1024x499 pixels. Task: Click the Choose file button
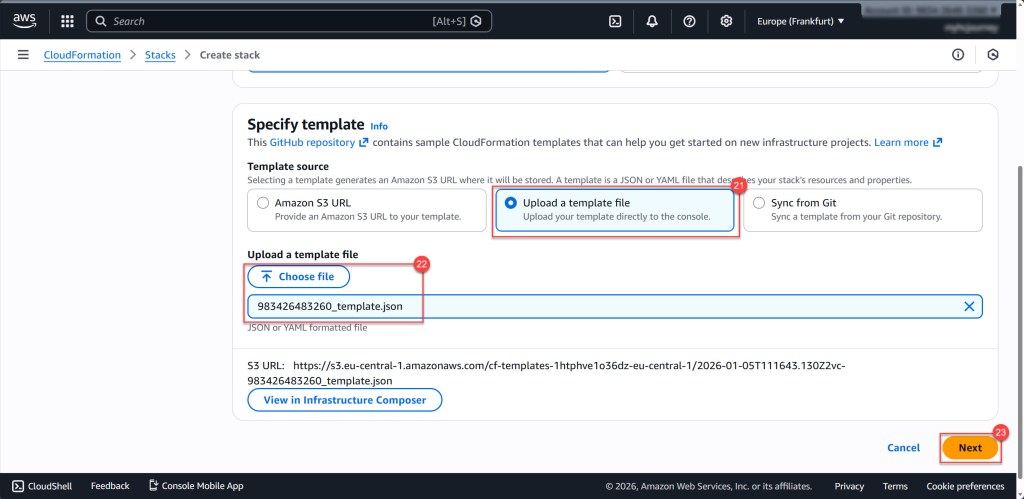point(298,276)
